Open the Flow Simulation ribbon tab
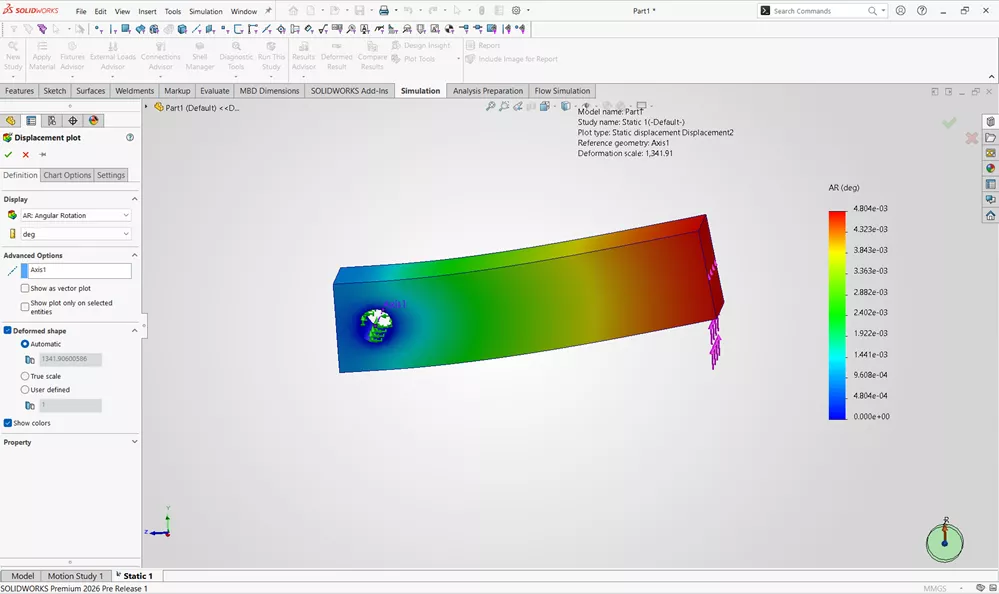The height and width of the screenshot is (594, 999). pos(562,91)
